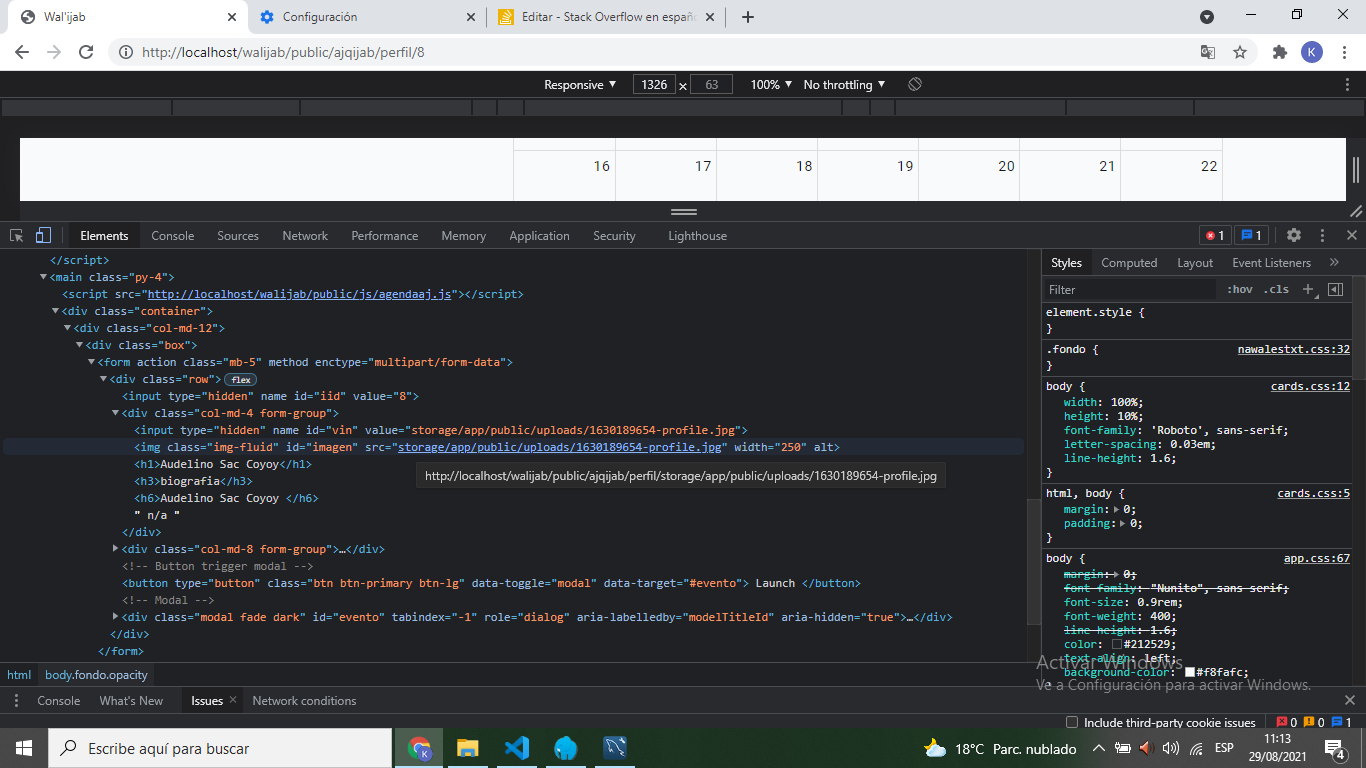Select the inspect element picker icon
This screenshot has width=1366, height=768.
(x=17, y=236)
